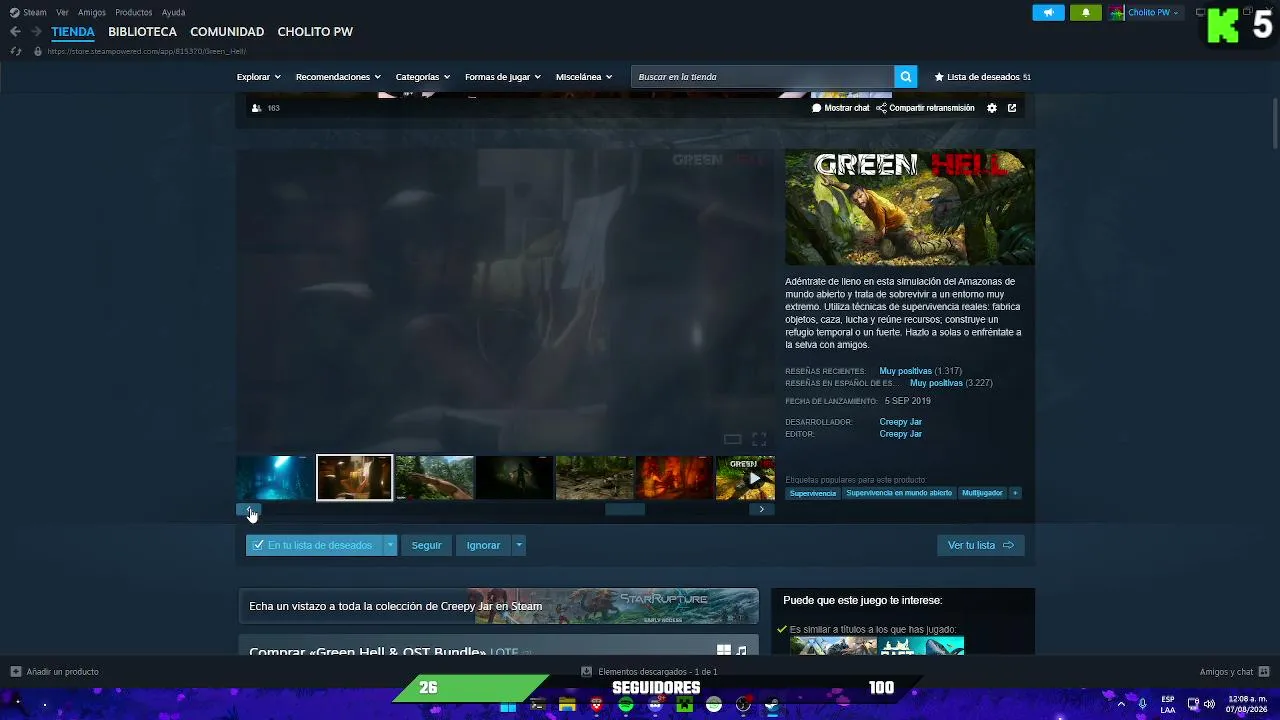Select the highlighted second screenshot thumbnail
The height and width of the screenshot is (720, 1280).
coord(354,478)
